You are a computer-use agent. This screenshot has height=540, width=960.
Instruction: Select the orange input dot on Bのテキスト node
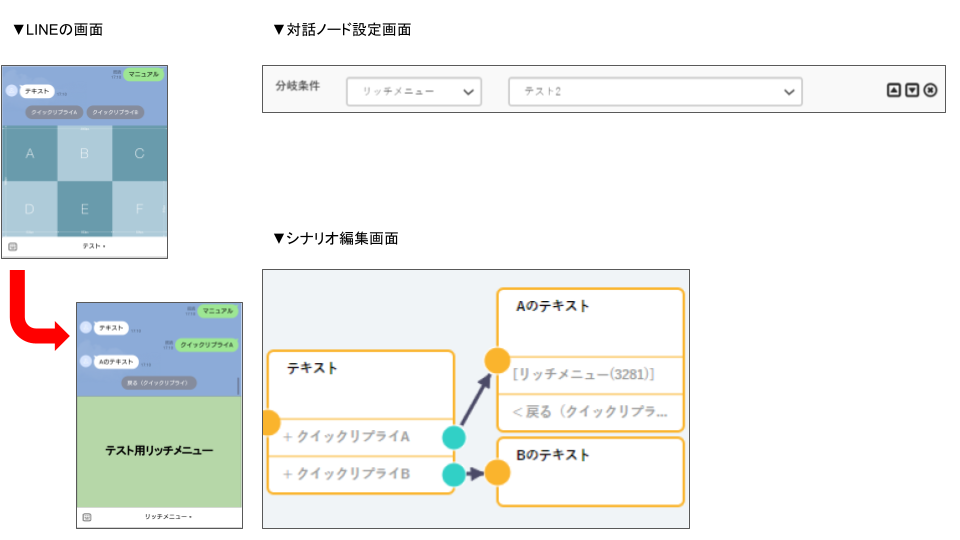tap(497, 472)
